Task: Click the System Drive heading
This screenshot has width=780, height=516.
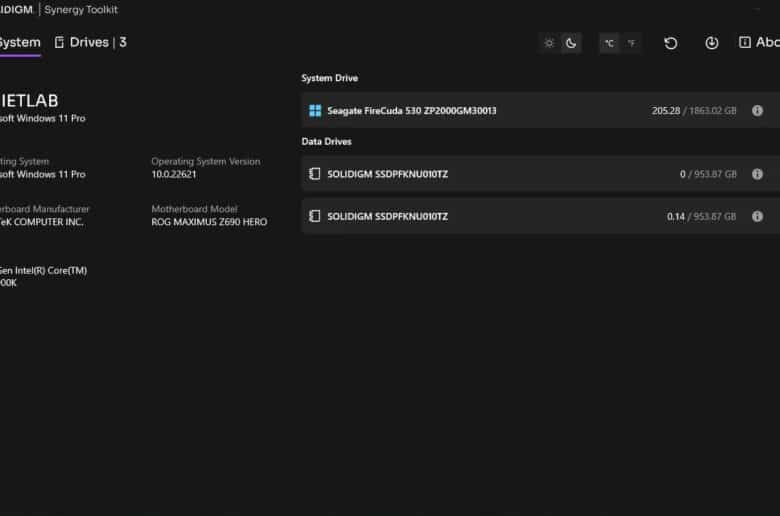Action: (x=329, y=78)
